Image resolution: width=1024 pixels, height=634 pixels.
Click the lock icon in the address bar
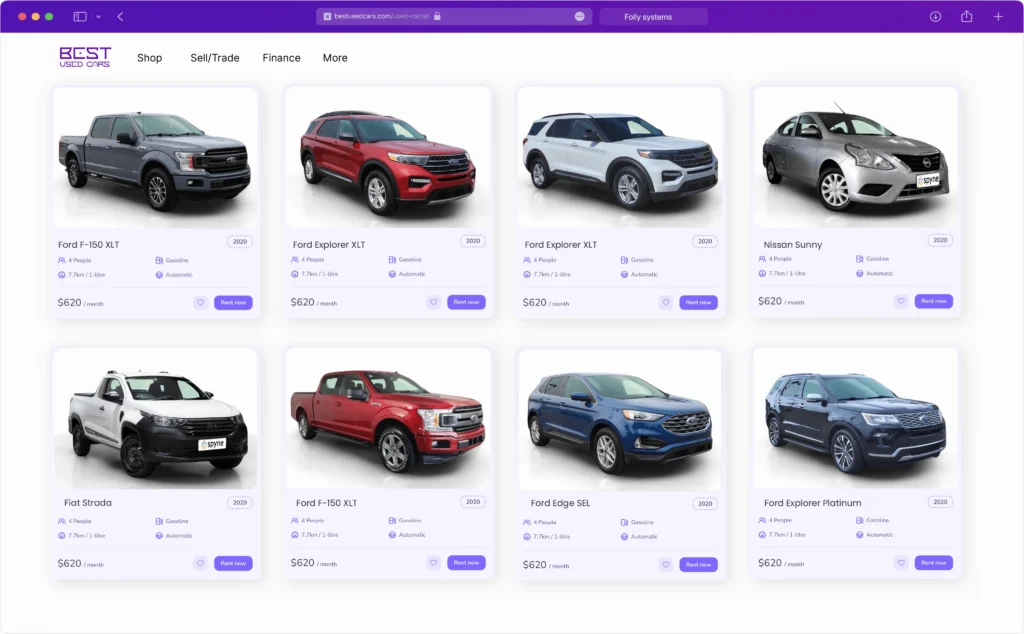437,16
